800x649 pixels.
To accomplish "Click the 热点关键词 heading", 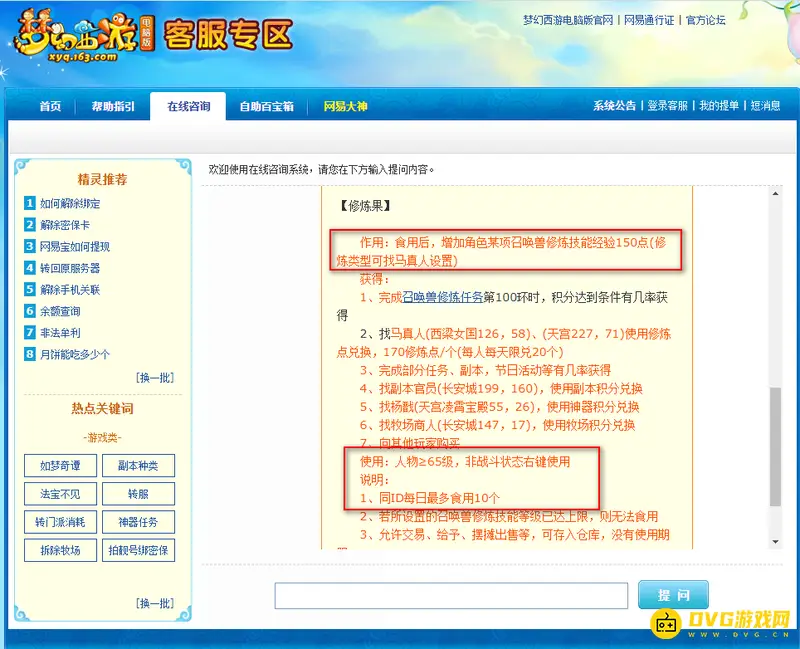I will 102,408.
